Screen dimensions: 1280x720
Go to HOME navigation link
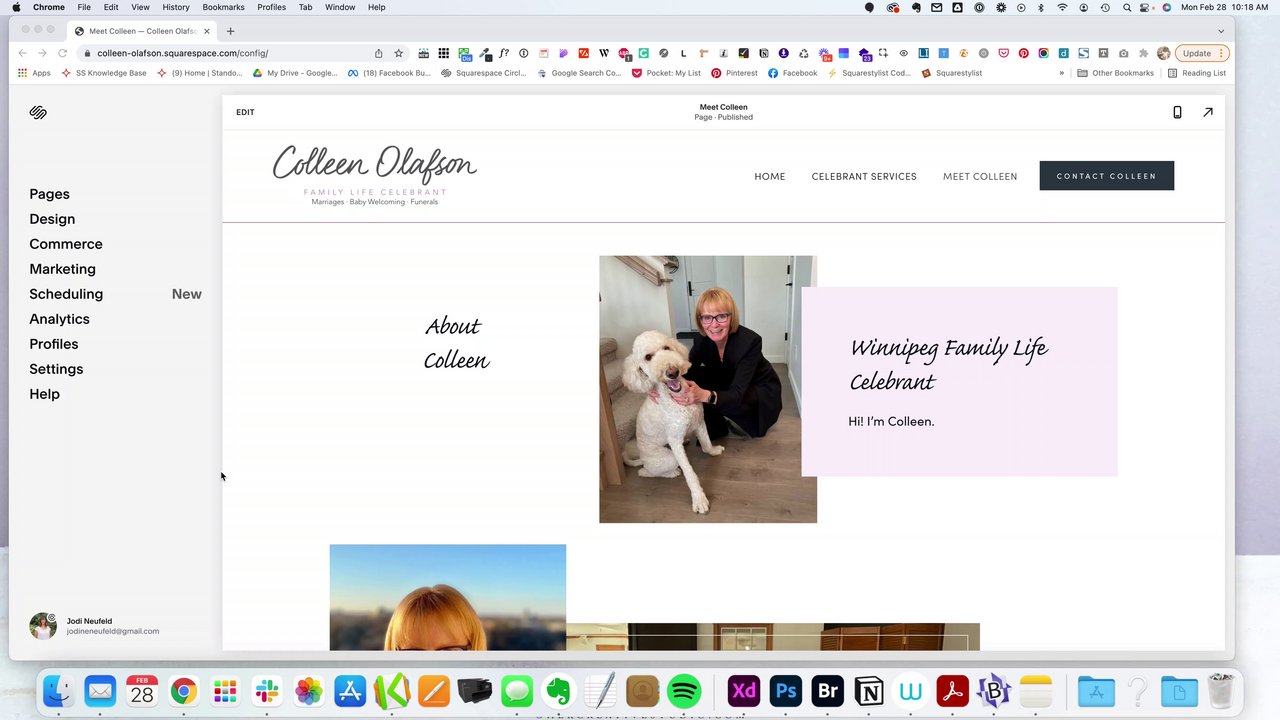point(770,176)
